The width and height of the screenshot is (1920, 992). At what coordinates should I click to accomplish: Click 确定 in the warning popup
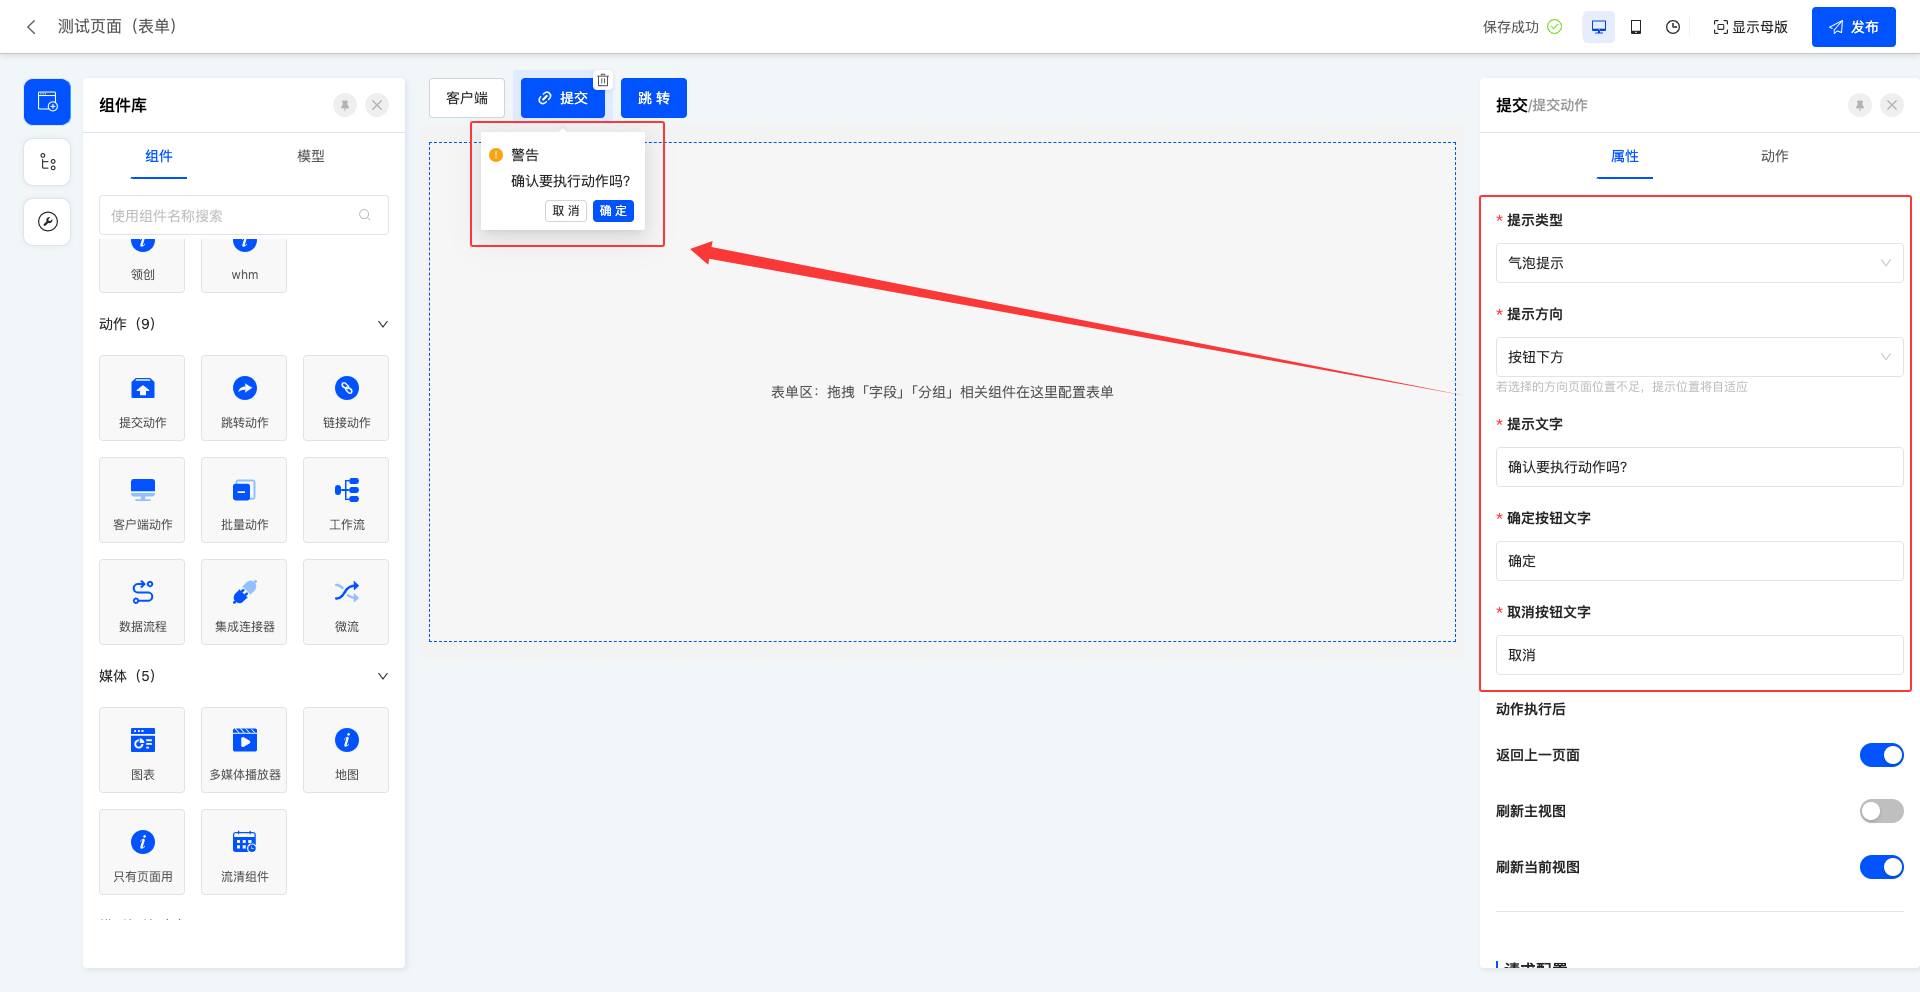click(613, 211)
